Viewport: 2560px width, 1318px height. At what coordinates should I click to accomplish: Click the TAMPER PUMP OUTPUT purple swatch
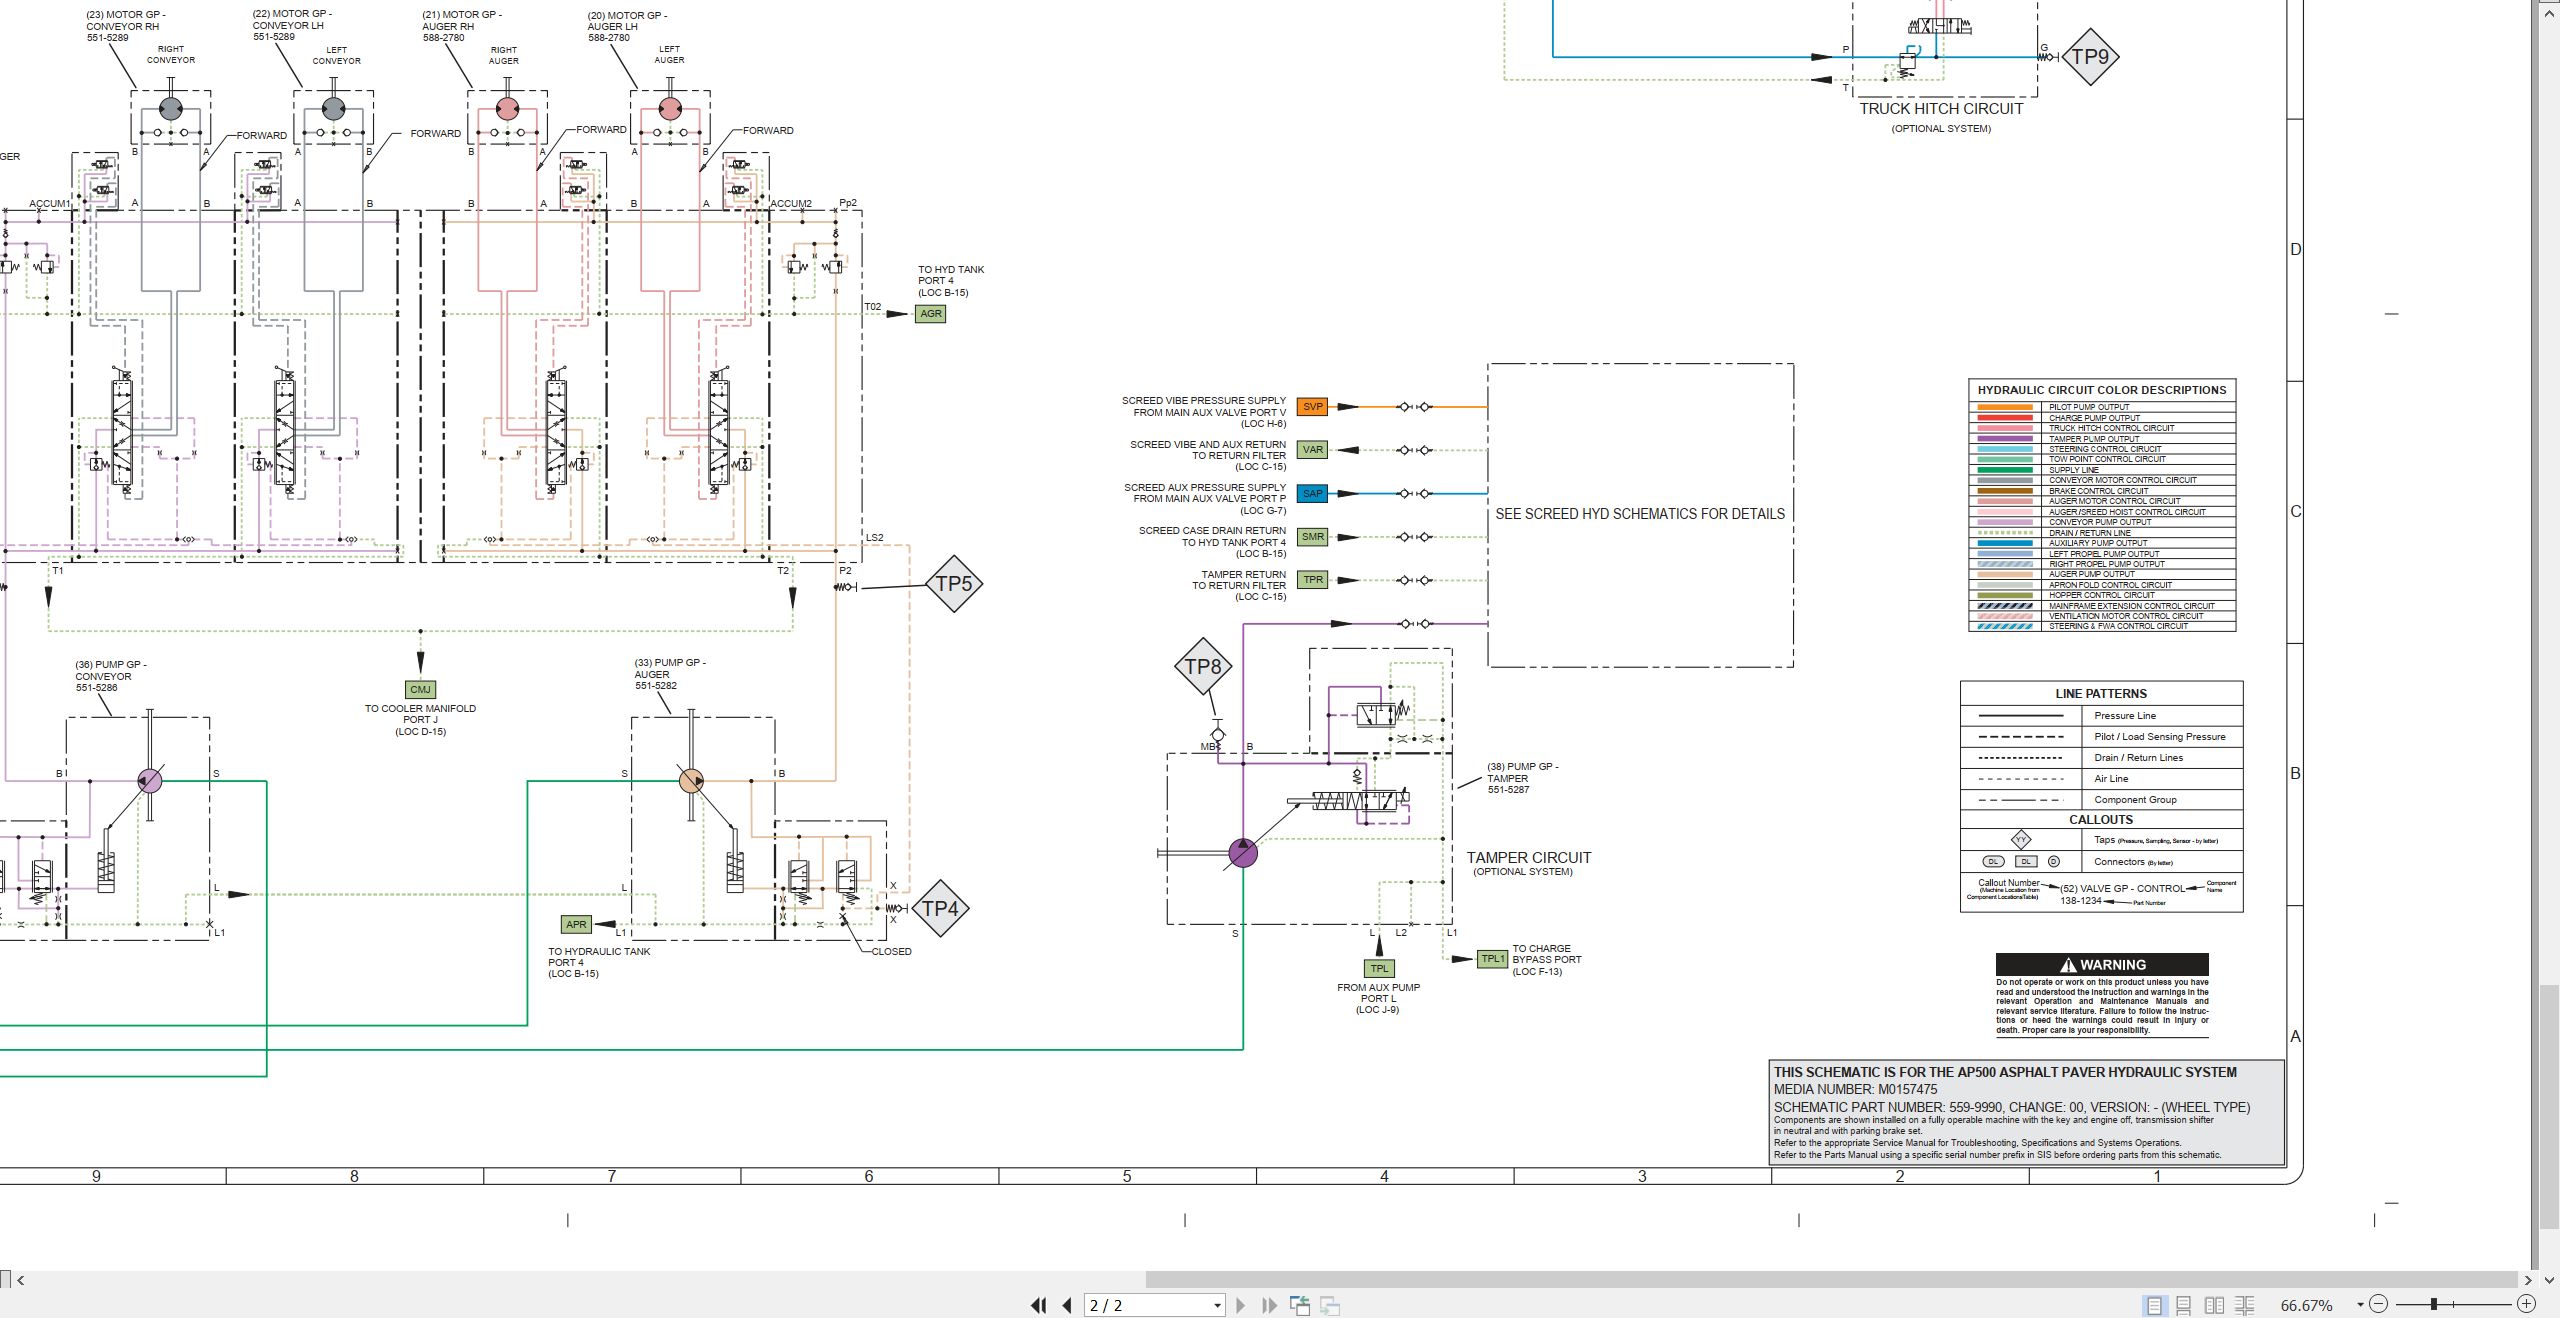click(x=2005, y=439)
